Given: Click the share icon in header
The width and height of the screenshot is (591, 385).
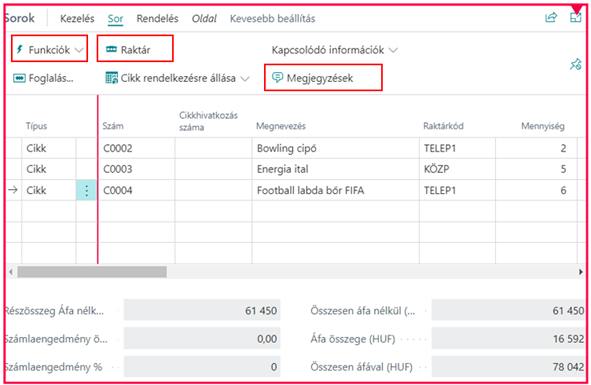Looking at the screenshot, I should point(551,17).
